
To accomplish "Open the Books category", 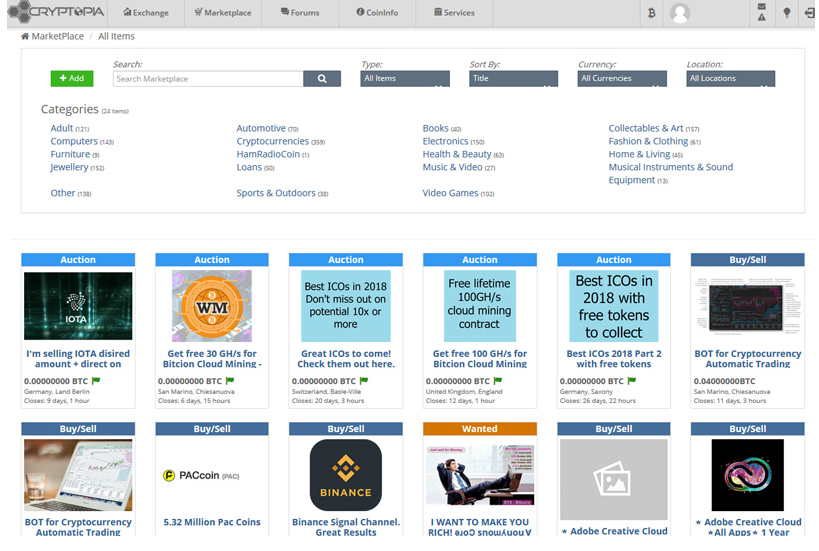I will tap(436, 128).
